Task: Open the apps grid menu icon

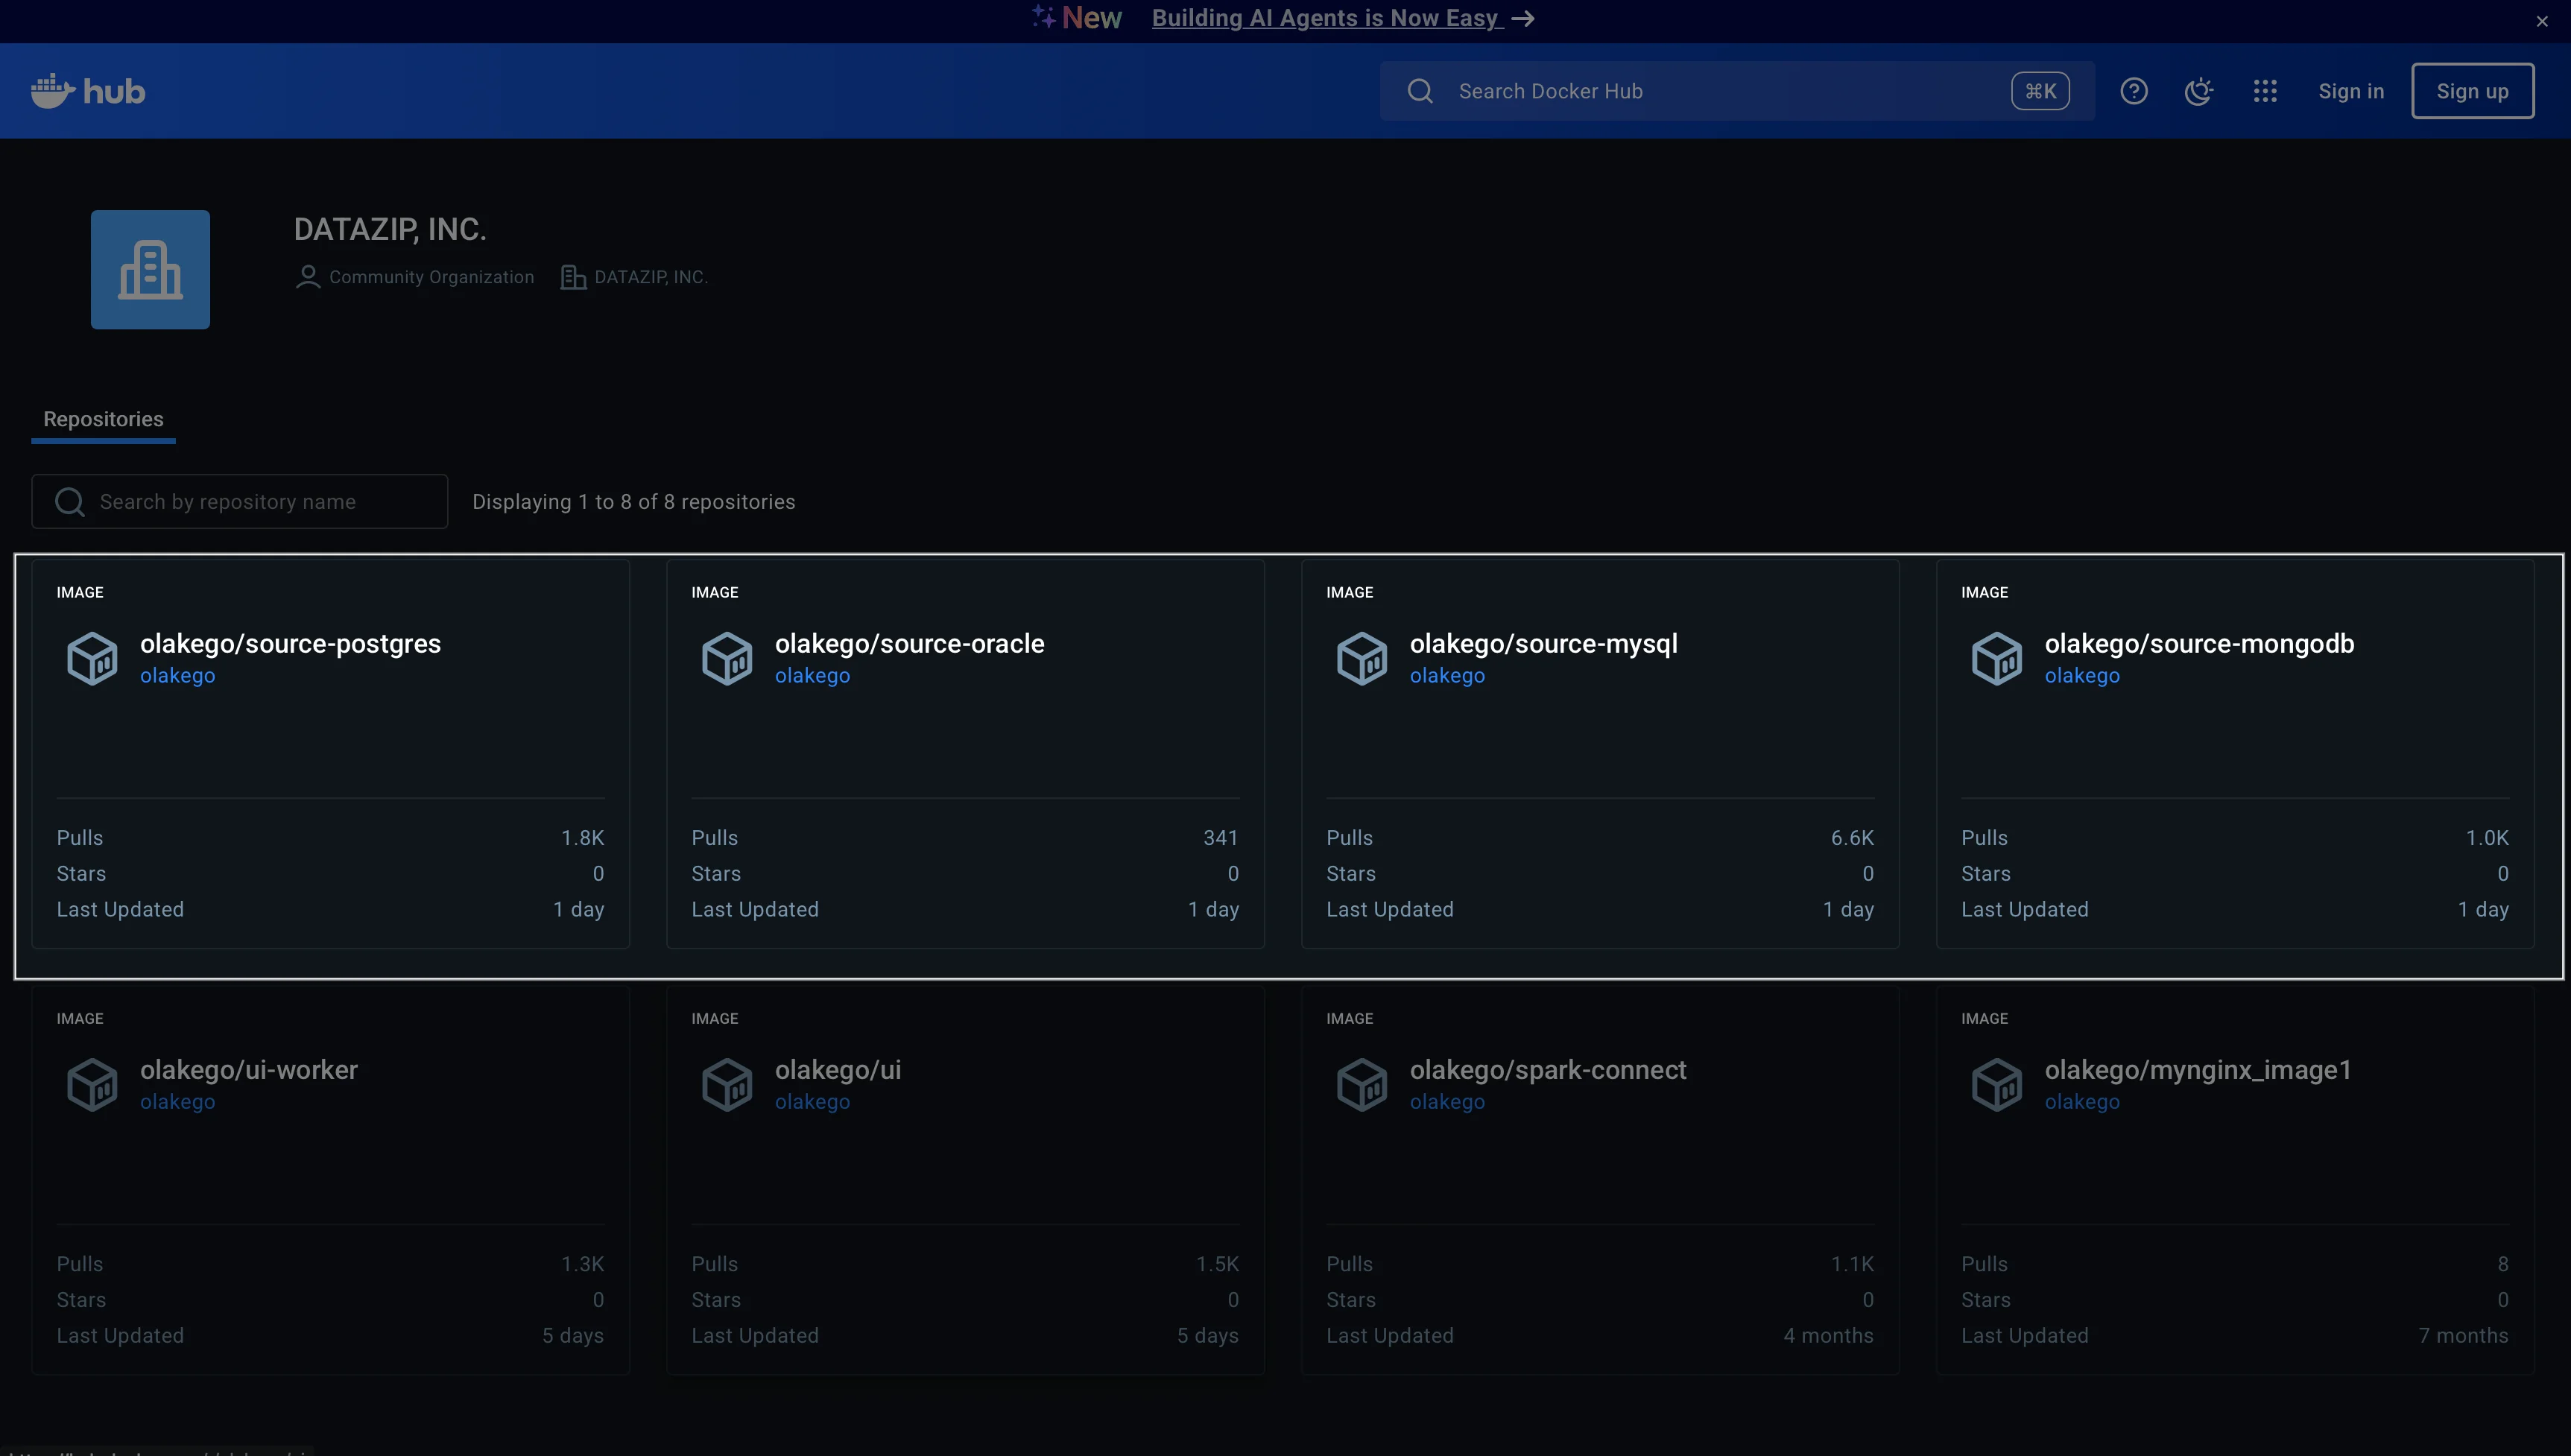Action: [x=2265, y=91]
